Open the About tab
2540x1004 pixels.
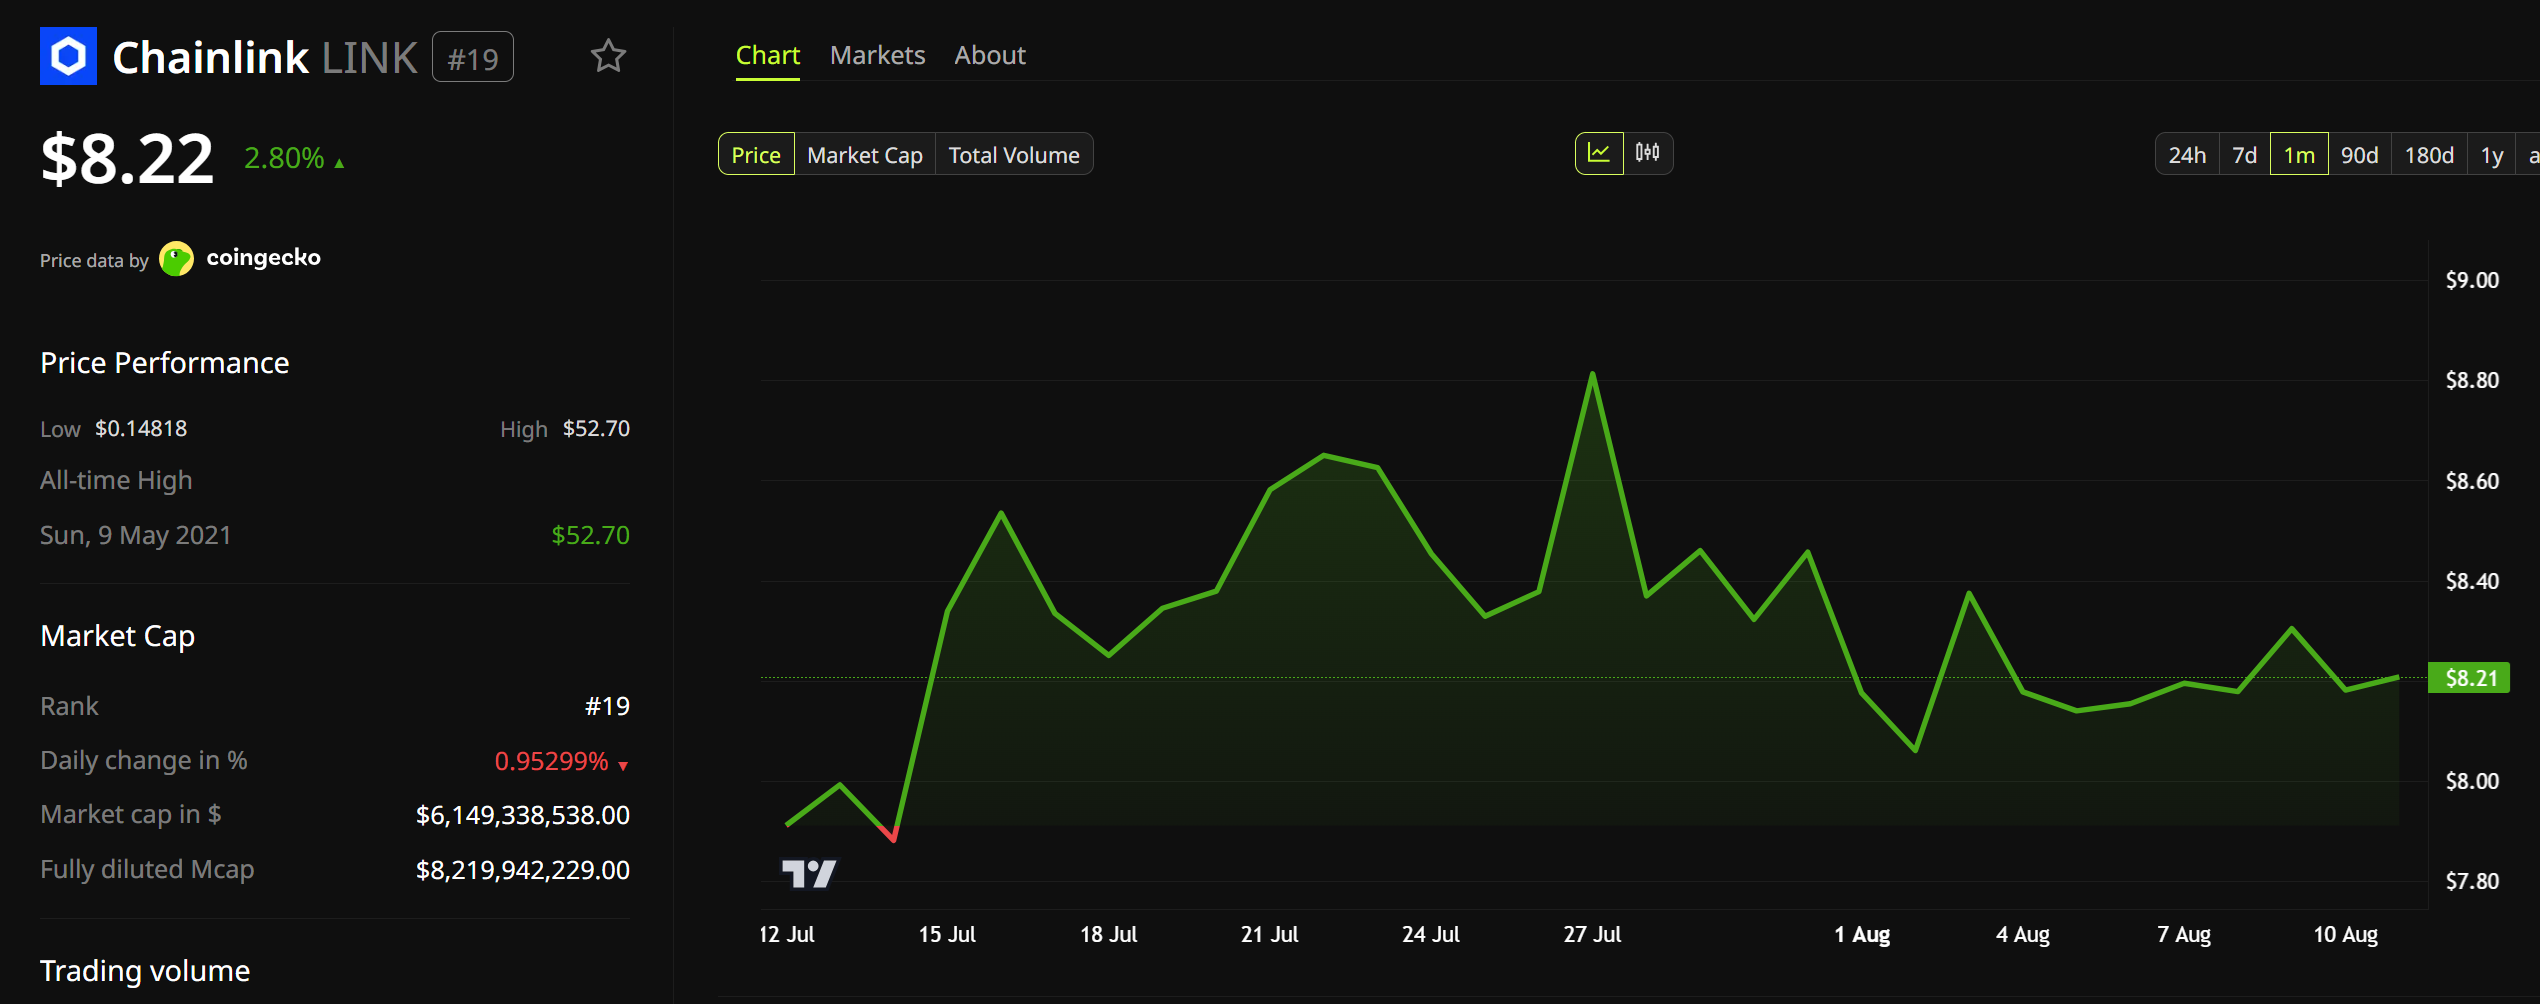coord(990,56)
